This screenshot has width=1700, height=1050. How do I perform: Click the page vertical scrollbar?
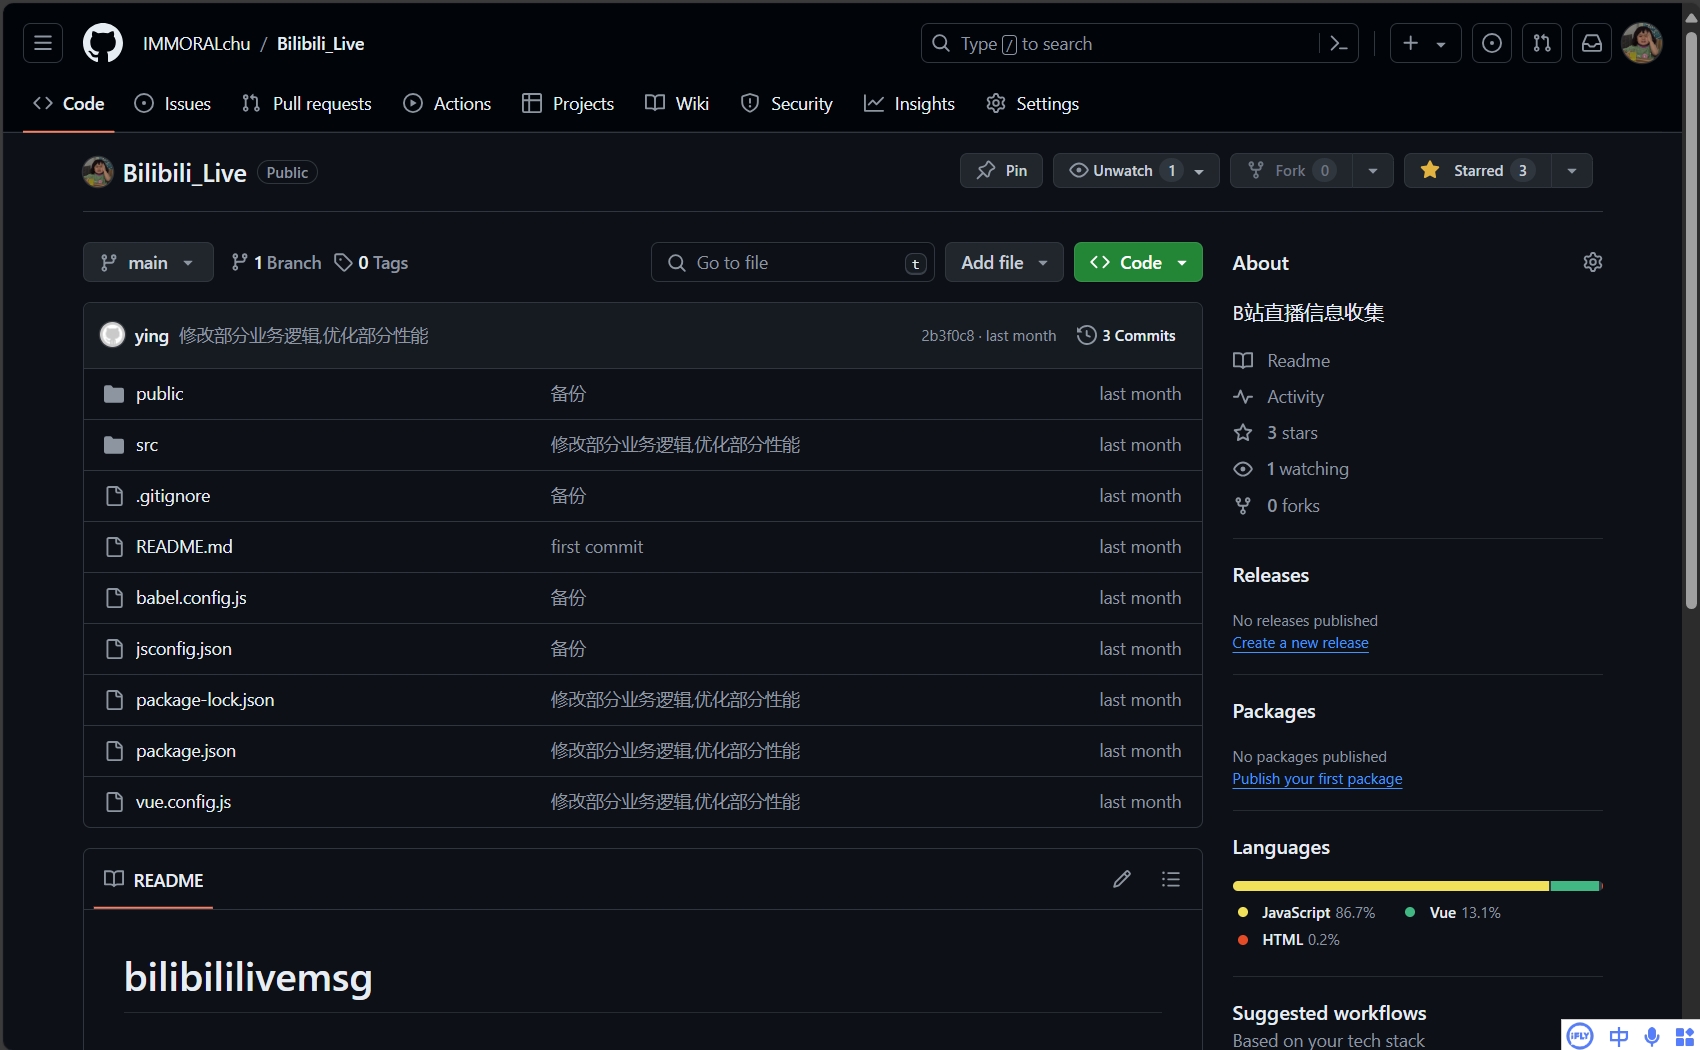1691,320
